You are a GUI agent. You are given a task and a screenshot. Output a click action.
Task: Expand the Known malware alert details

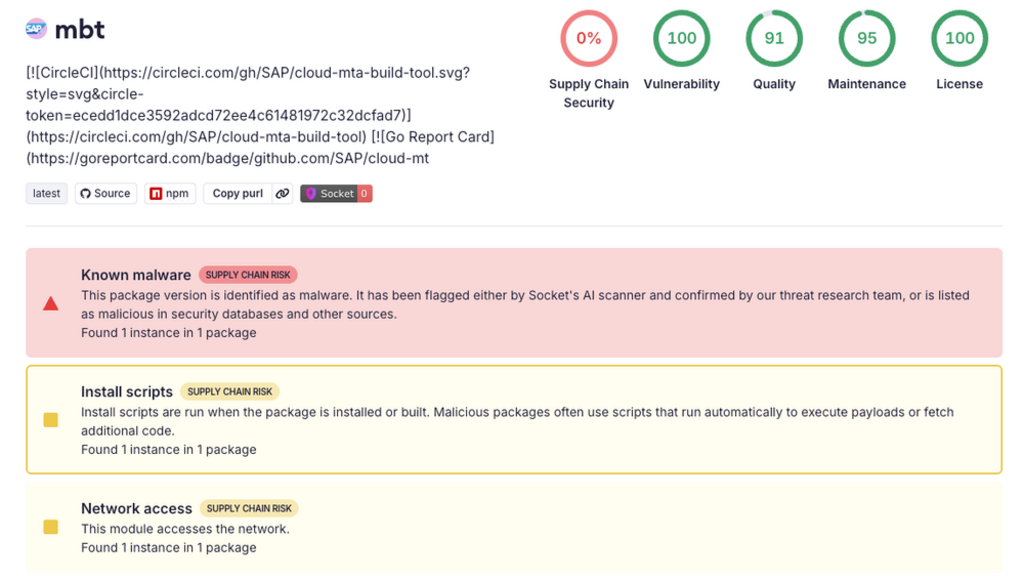(136, 274)
